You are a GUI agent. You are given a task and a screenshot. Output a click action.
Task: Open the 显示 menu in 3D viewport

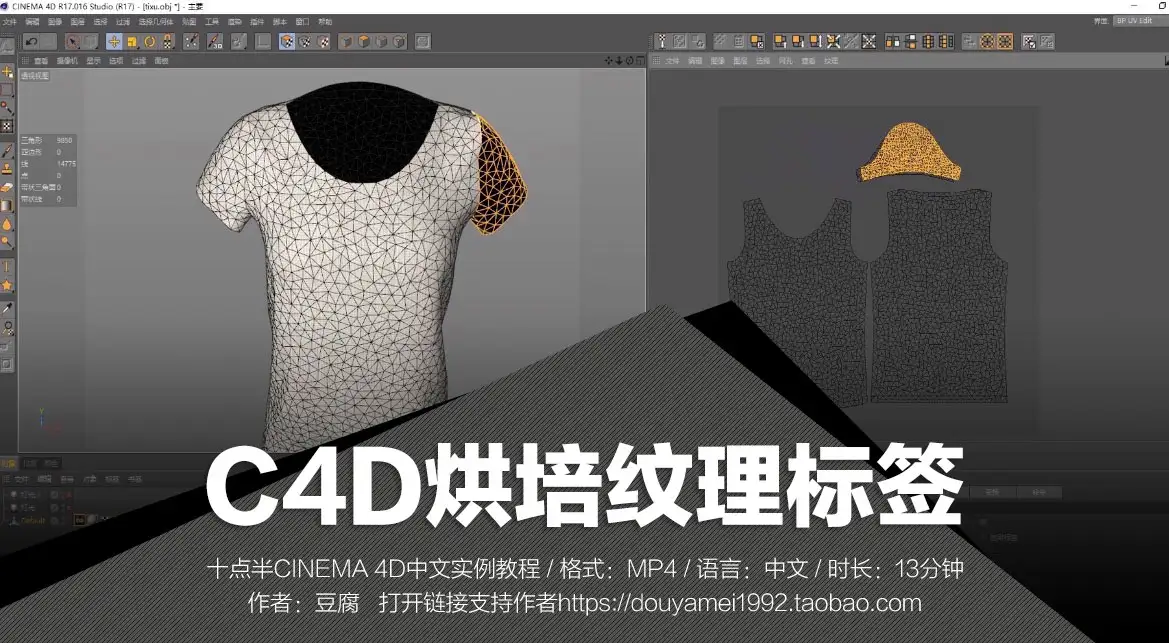(x=93, y=61)
